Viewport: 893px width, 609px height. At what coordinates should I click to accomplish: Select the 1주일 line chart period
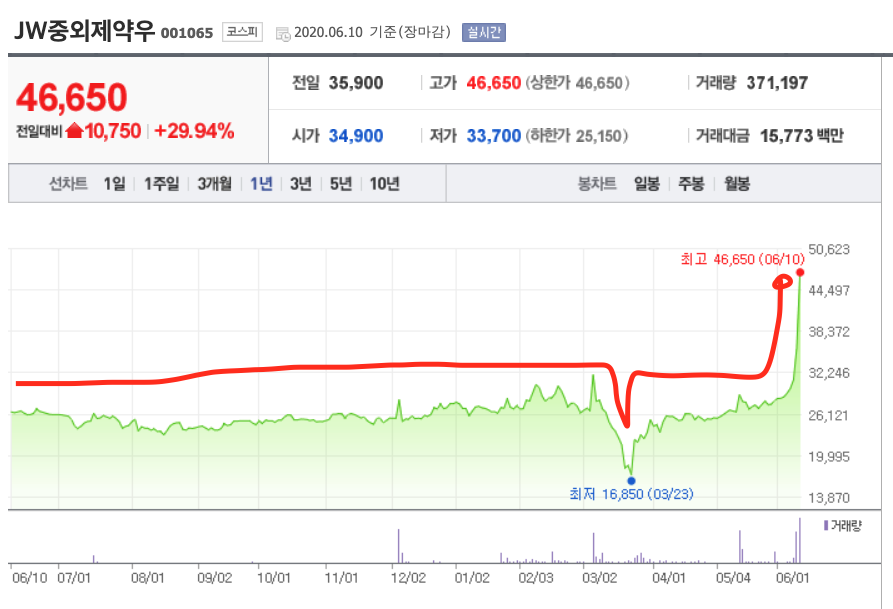[x=161, y=183]
